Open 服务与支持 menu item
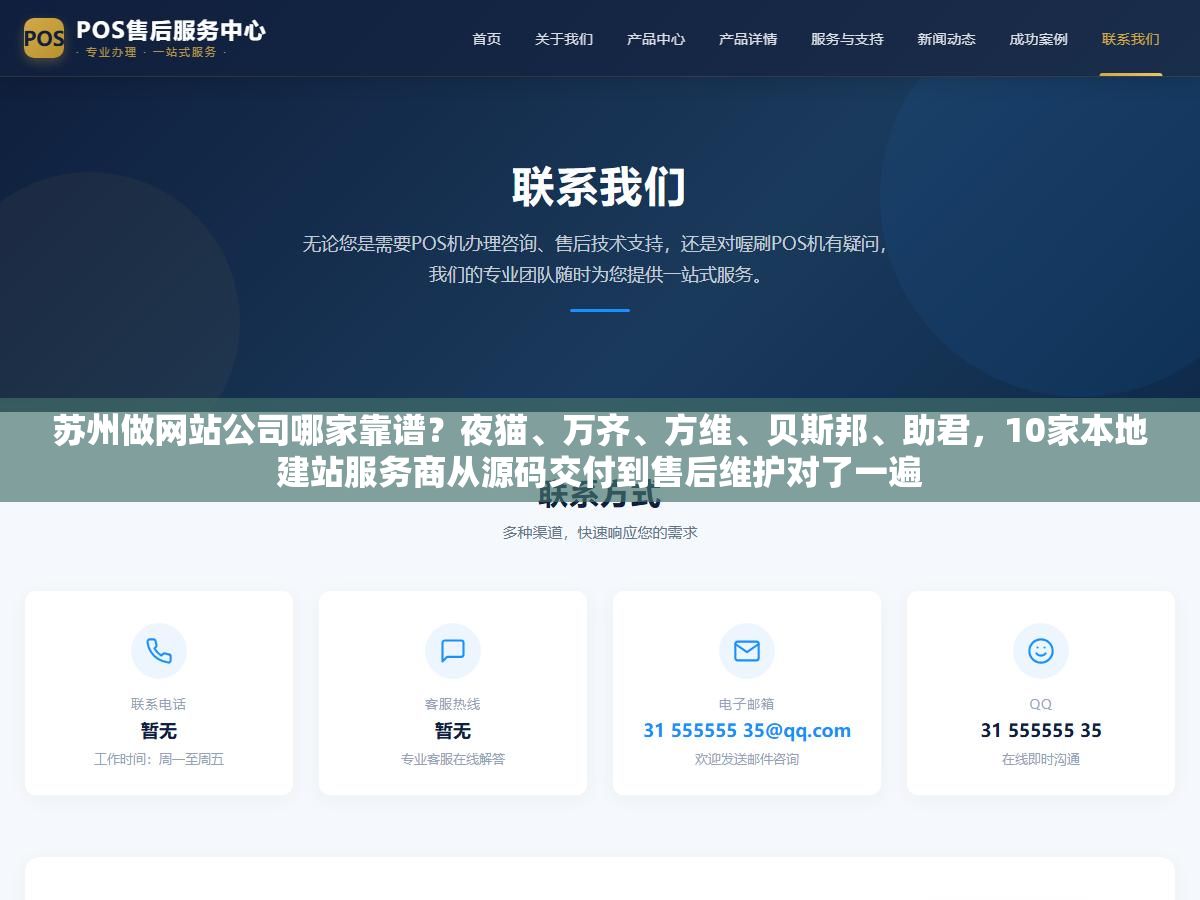The width and height of the screenshot is (1200, 900). (x=847, y=39)
